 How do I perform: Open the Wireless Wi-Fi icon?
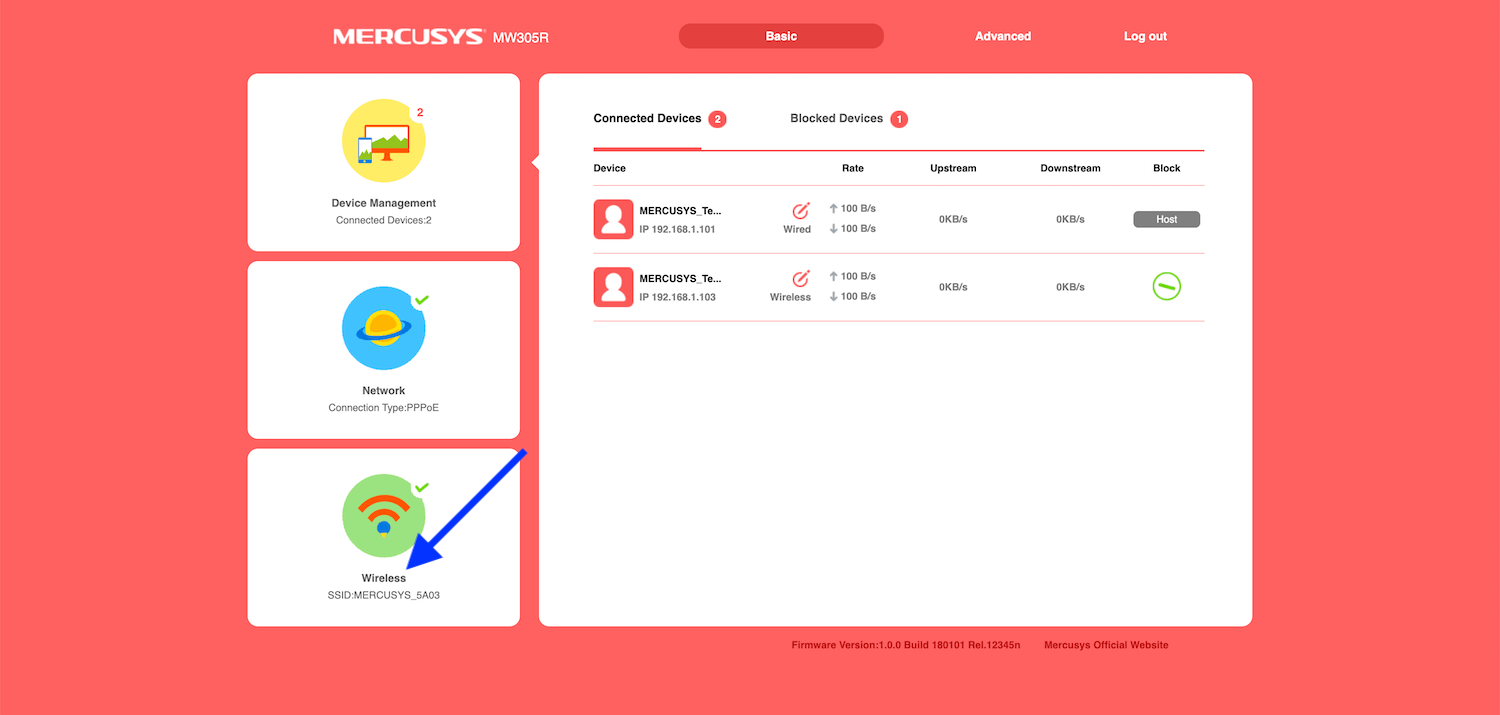[x=383, y=516]
